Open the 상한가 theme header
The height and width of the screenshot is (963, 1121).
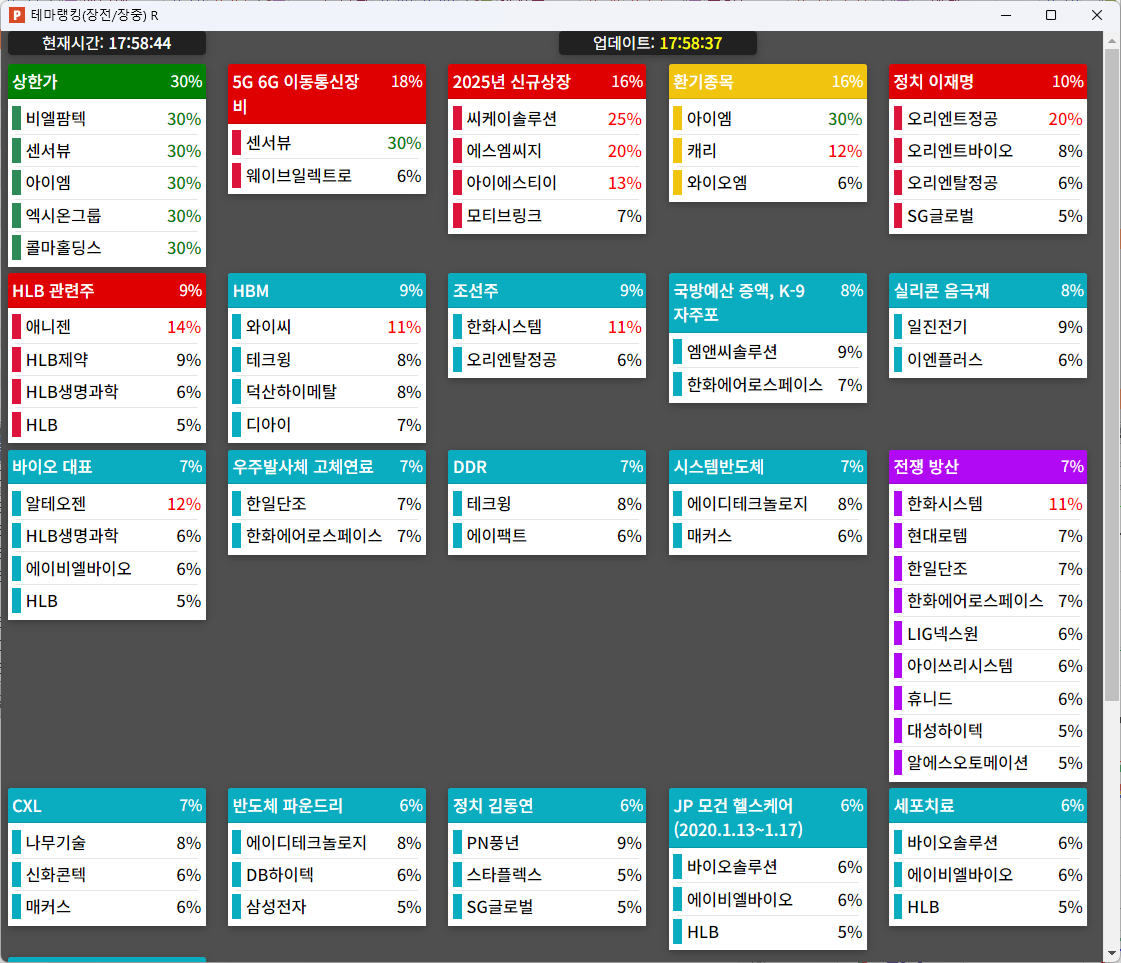point(107,82)
